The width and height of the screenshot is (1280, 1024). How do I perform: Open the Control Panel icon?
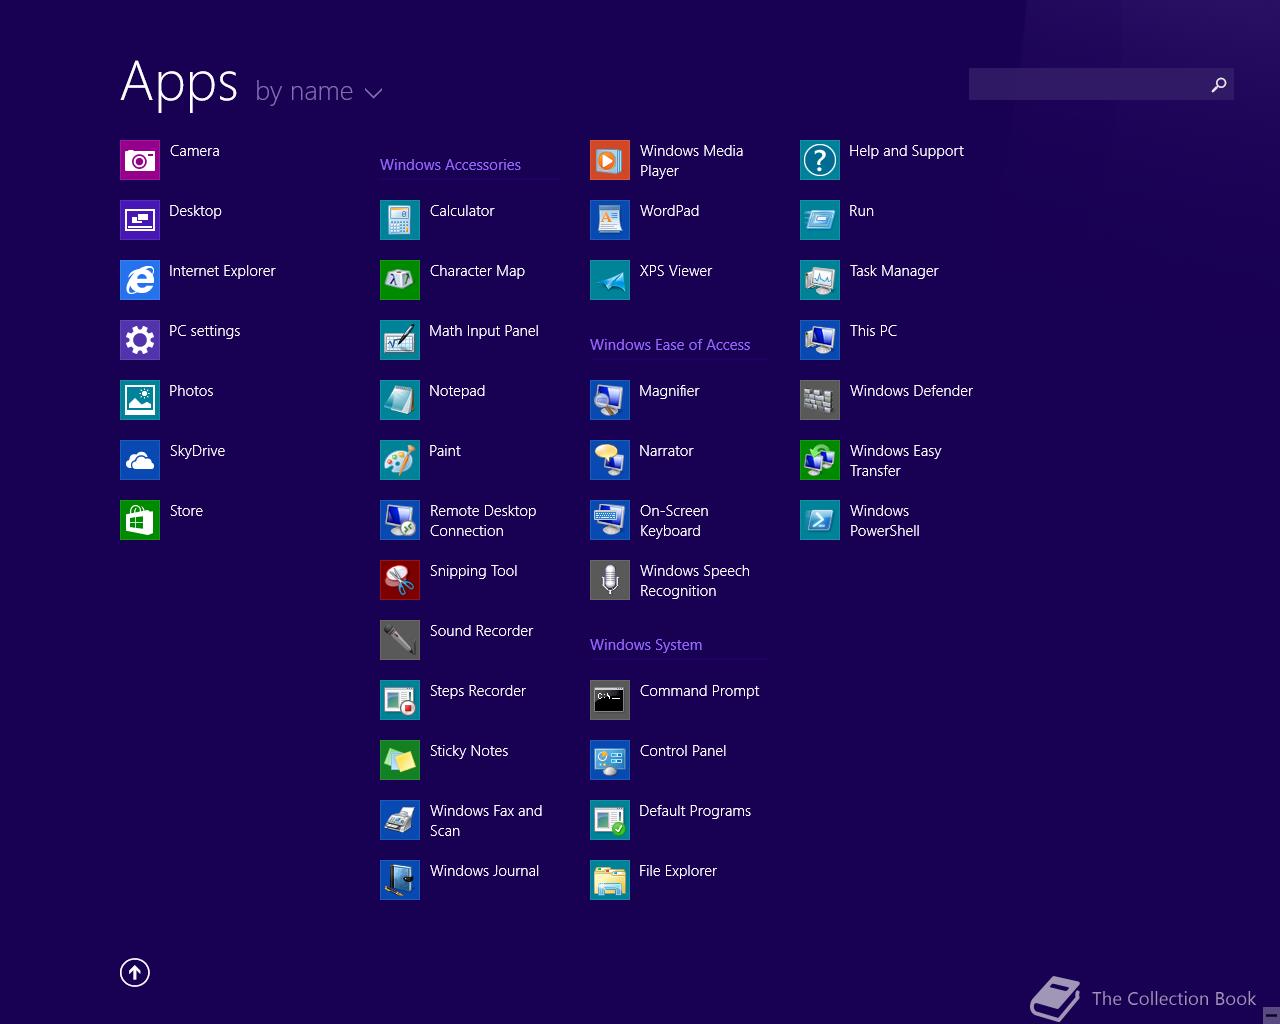[x=610, y=760]
